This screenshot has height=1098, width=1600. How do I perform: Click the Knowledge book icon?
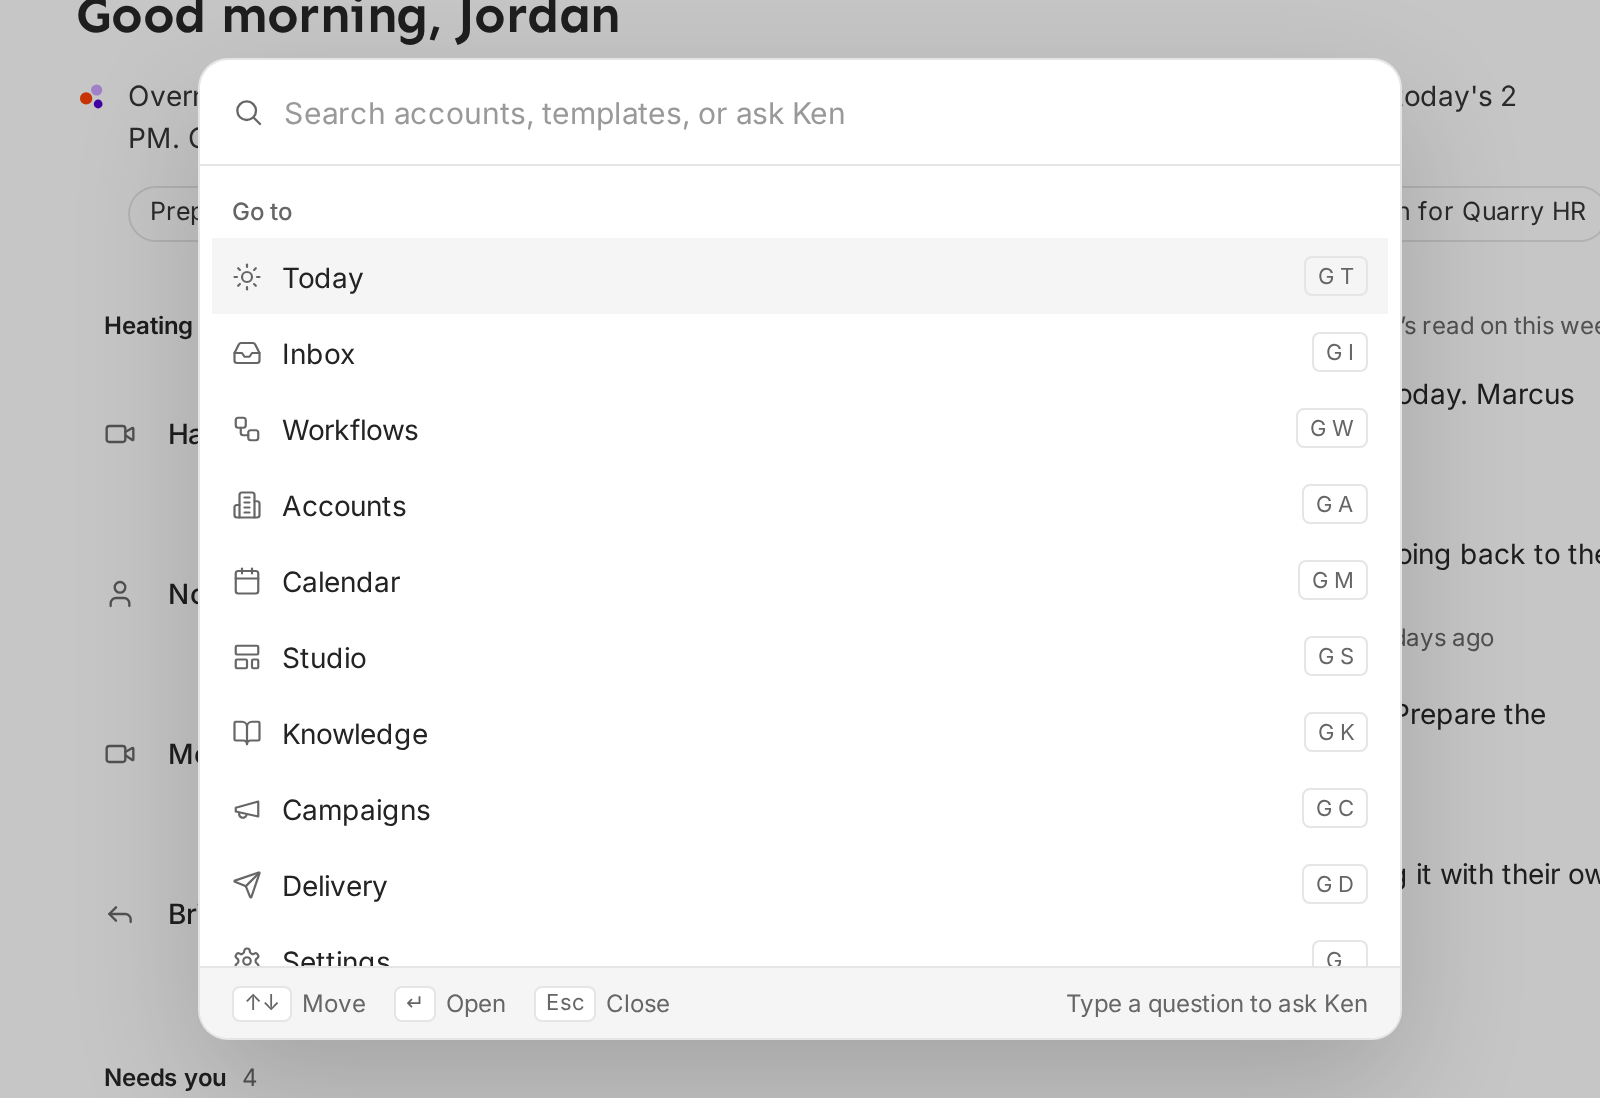pos(247,733)
